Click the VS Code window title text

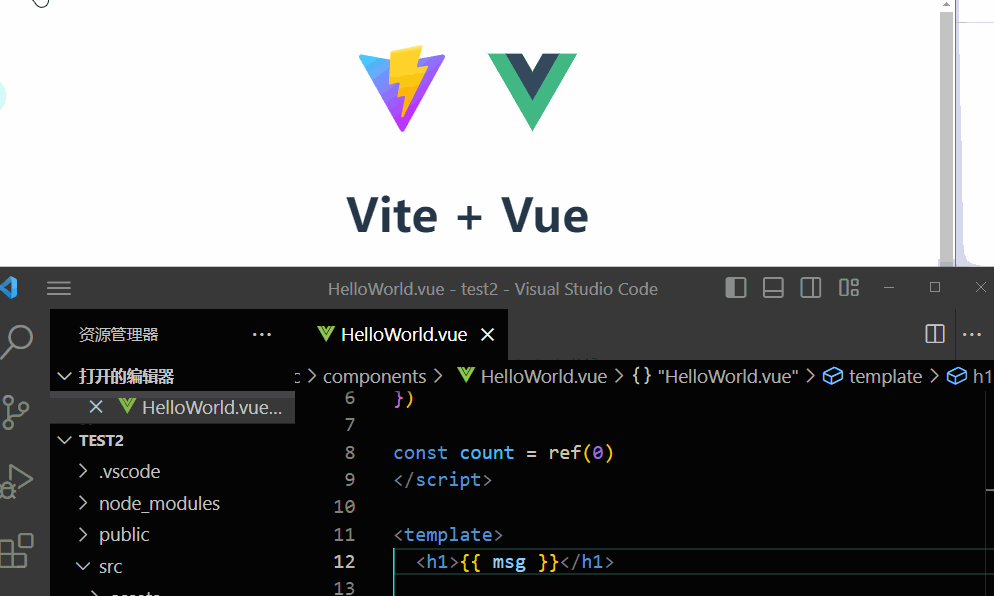[x=493, y=289]
